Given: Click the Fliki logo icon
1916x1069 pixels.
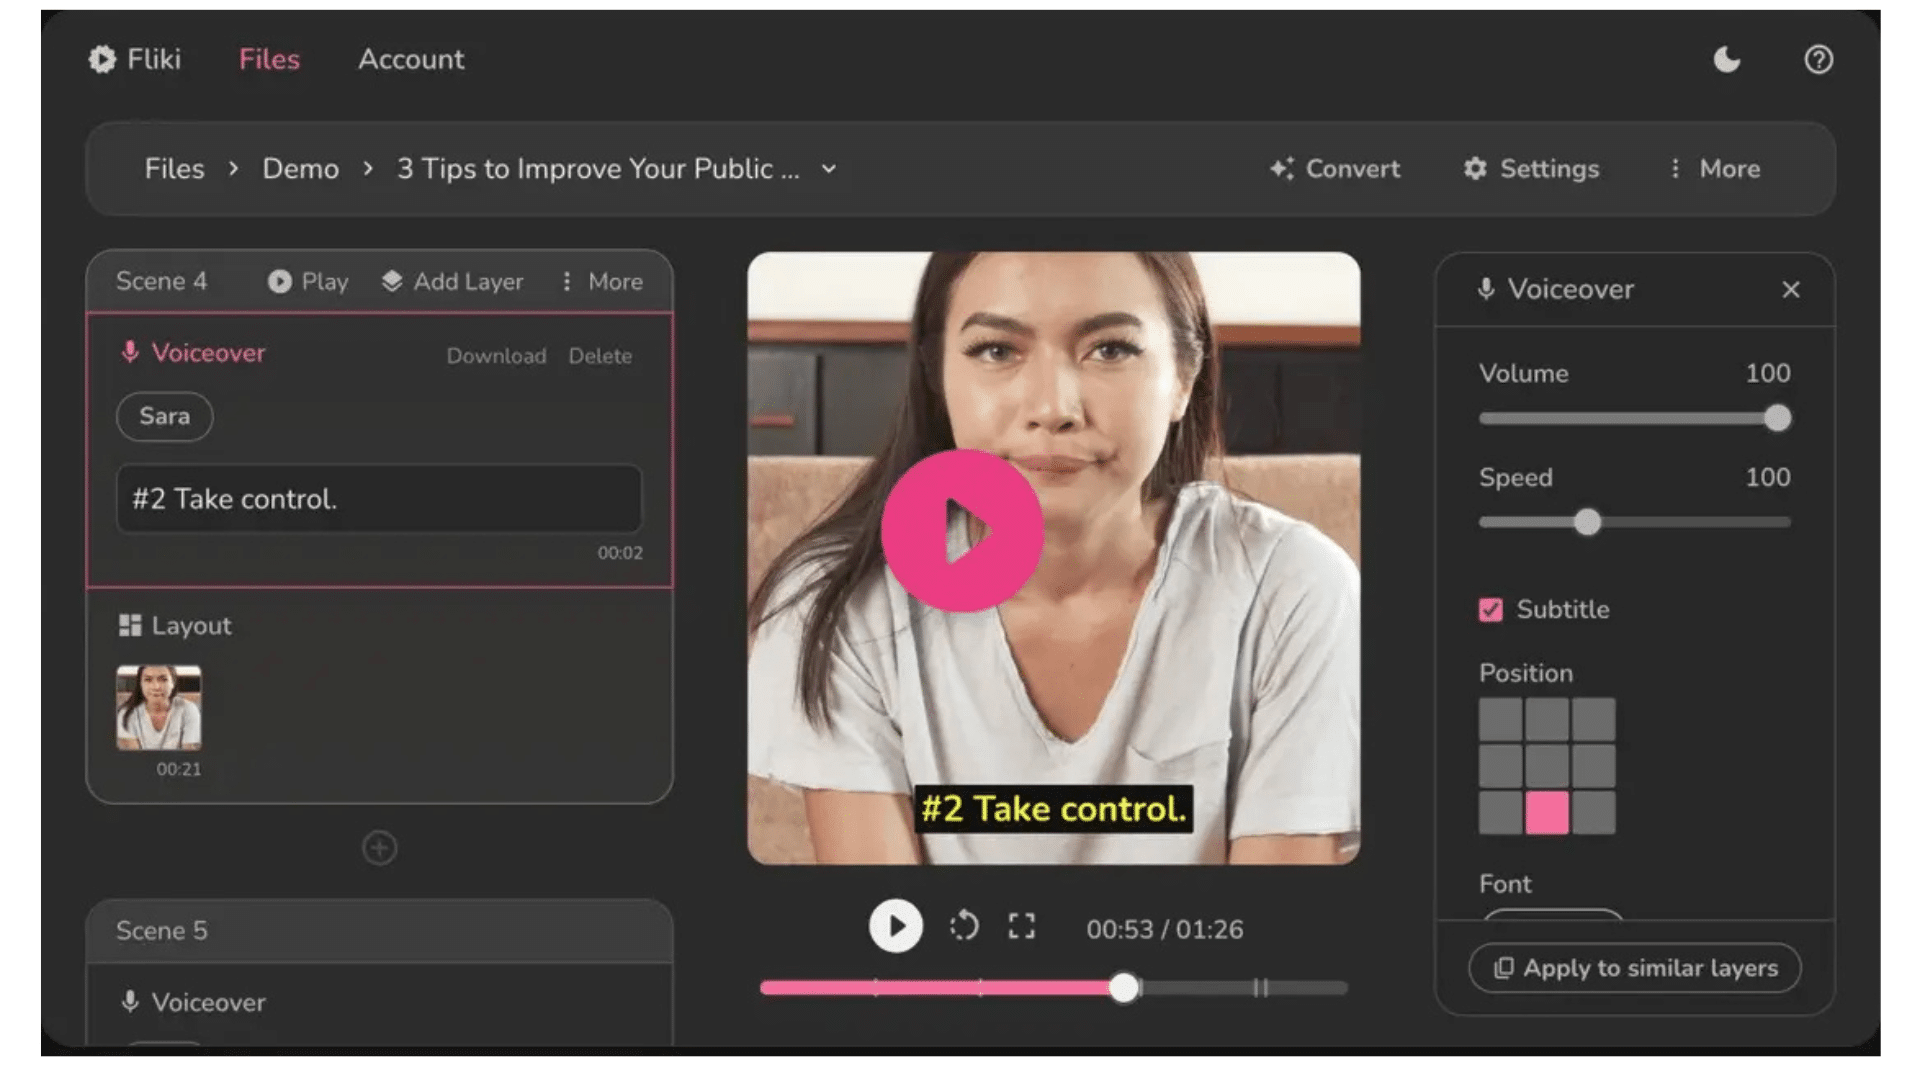Looking at the screenshot, I should click(x=102, y=60).
